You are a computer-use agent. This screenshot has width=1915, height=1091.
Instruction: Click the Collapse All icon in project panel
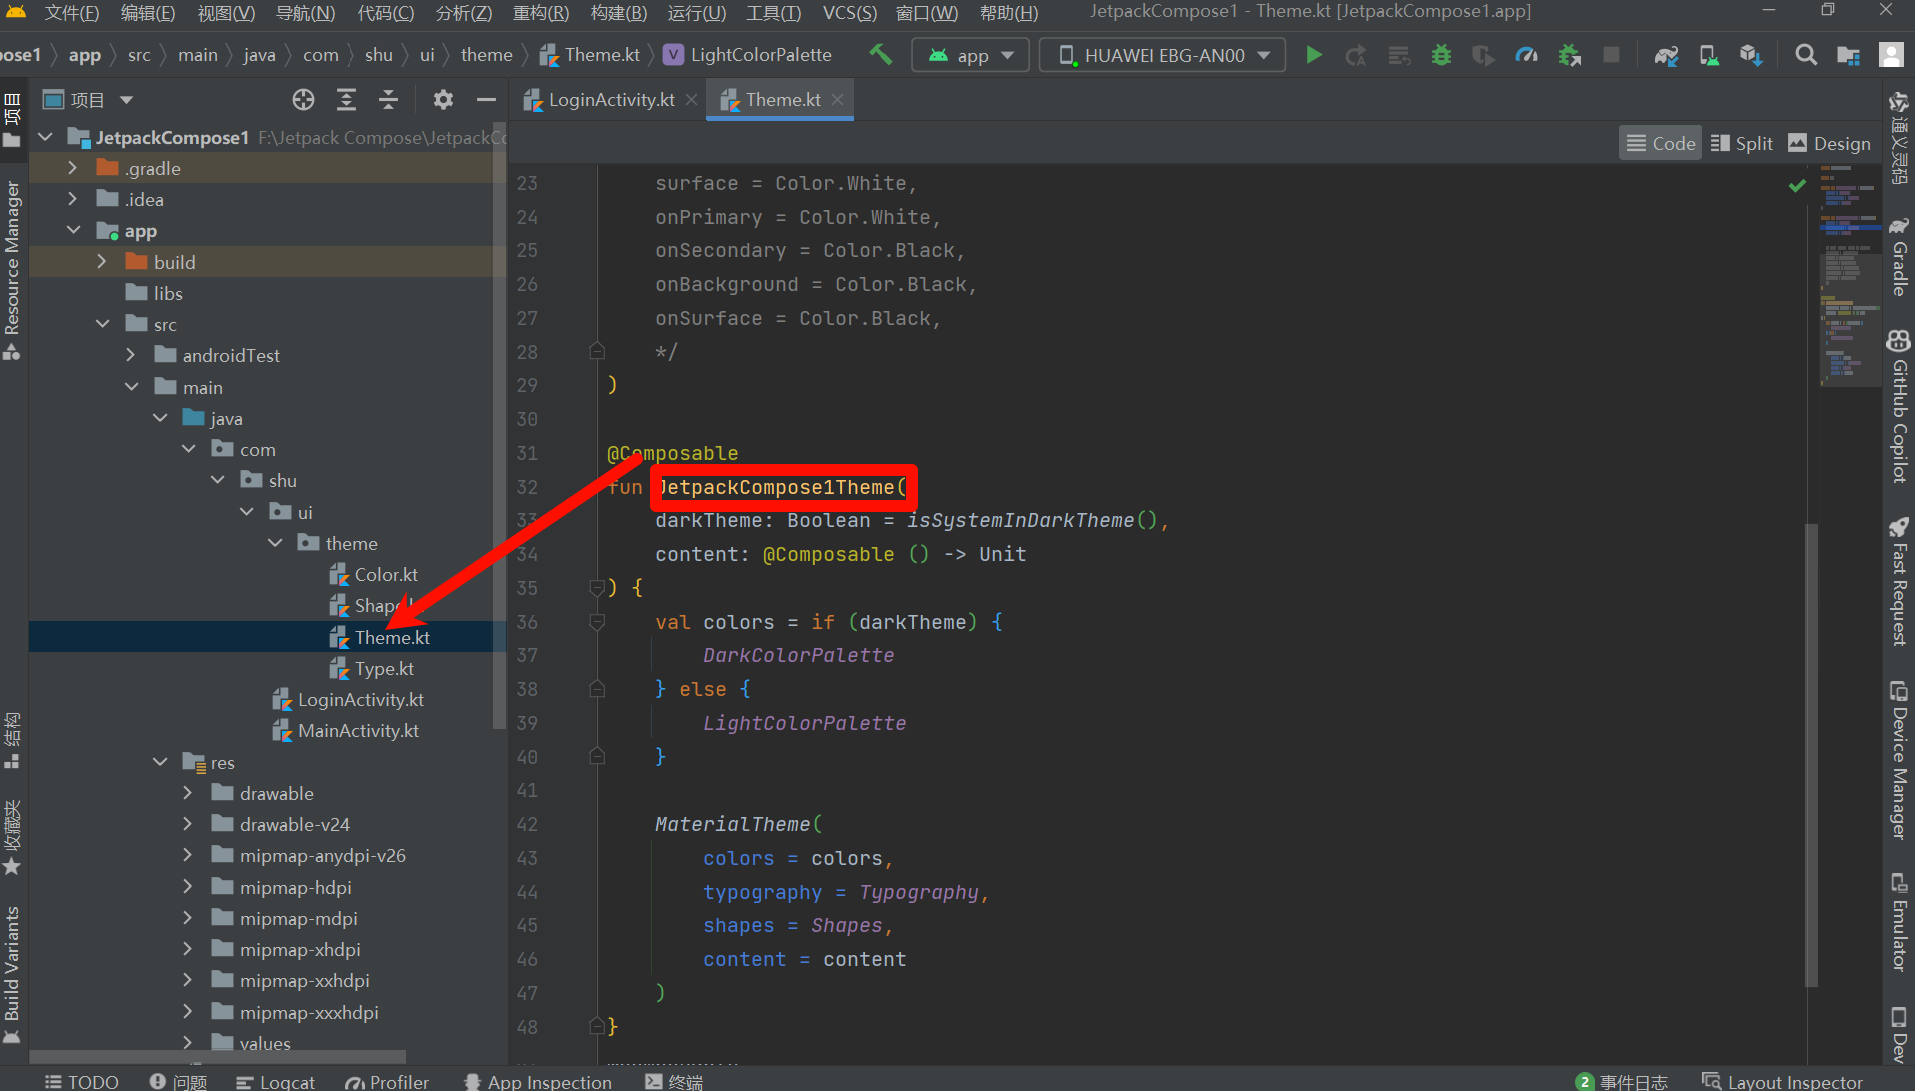click(x=388, y=99)
